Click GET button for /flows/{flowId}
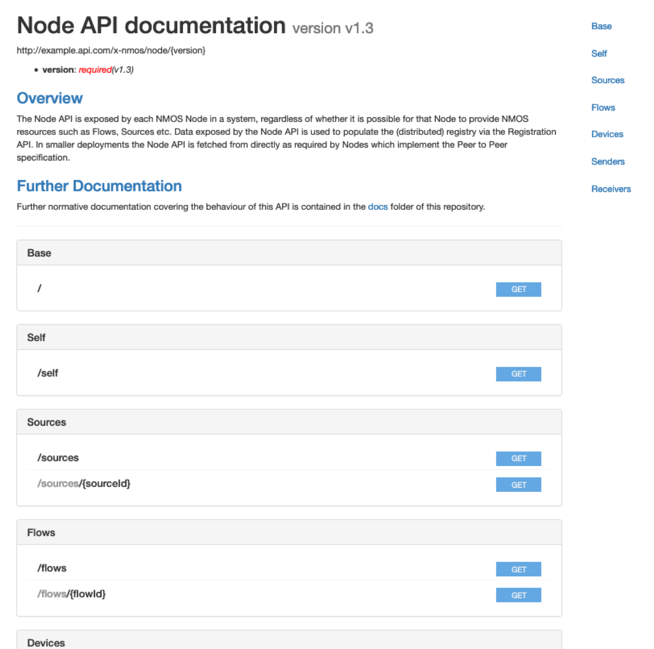This screenshot has width=654, height=649. pyautogui.click(x=518, y=595)
